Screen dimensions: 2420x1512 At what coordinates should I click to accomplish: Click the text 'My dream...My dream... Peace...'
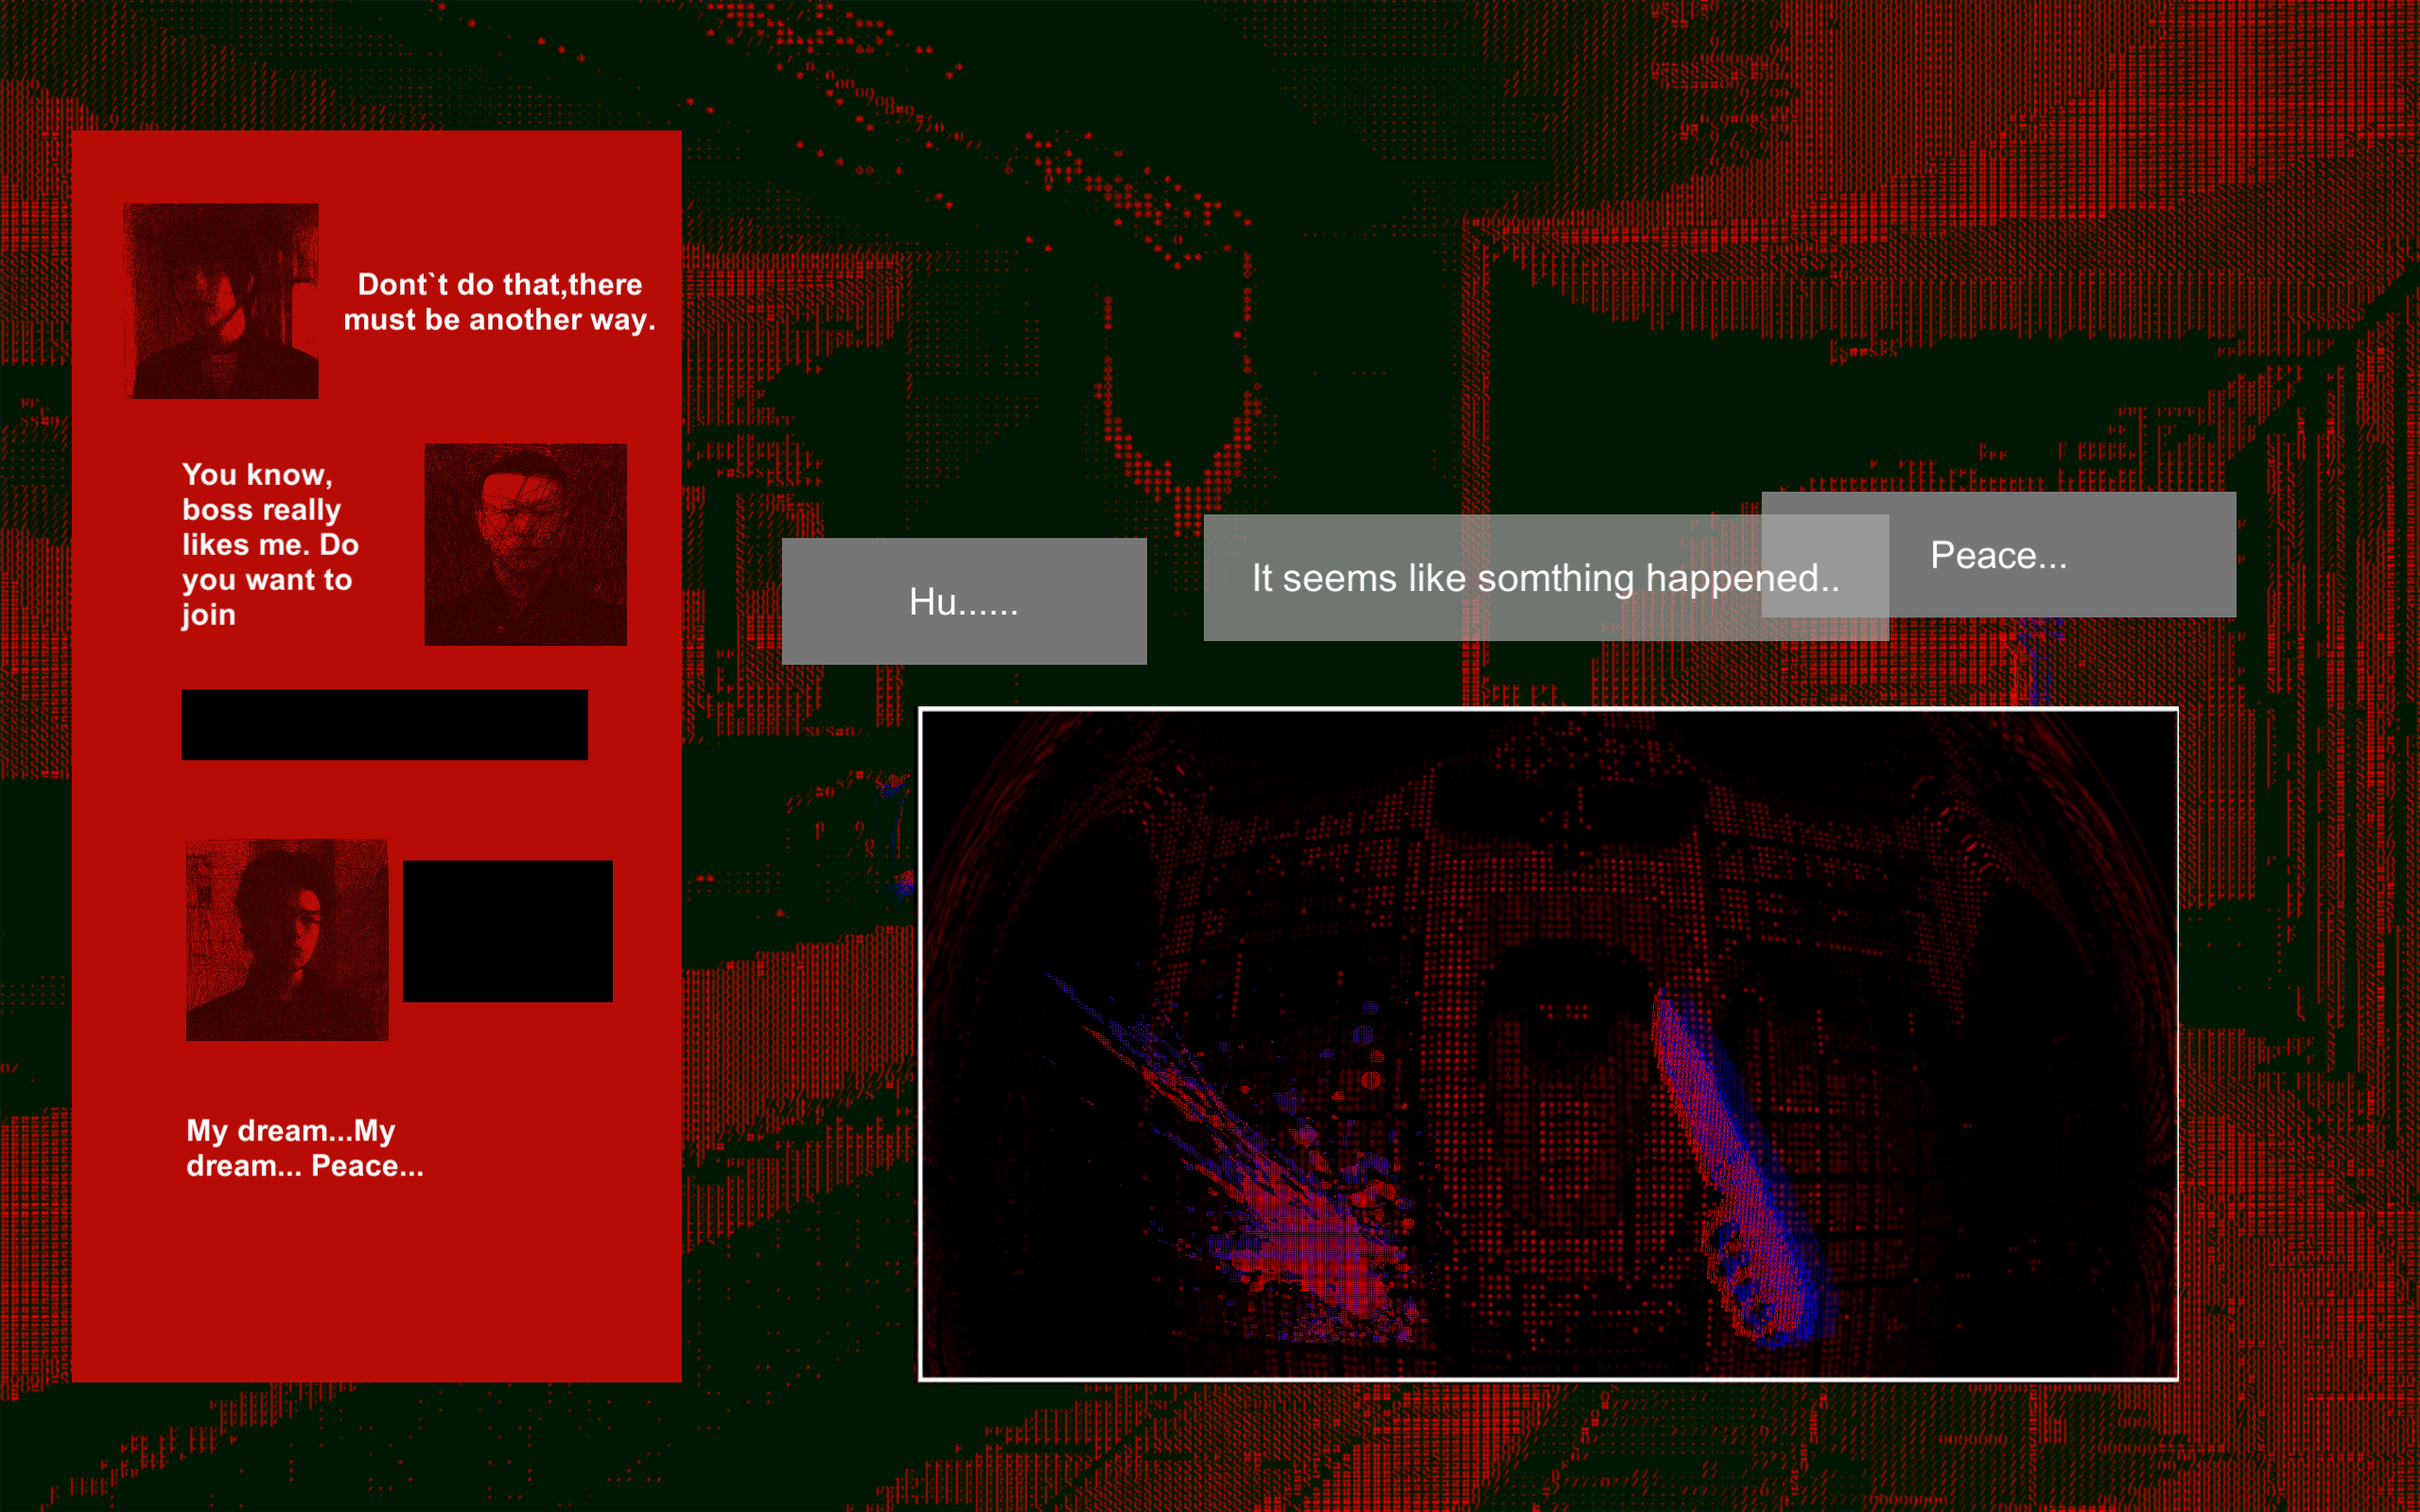(305, 1148)
